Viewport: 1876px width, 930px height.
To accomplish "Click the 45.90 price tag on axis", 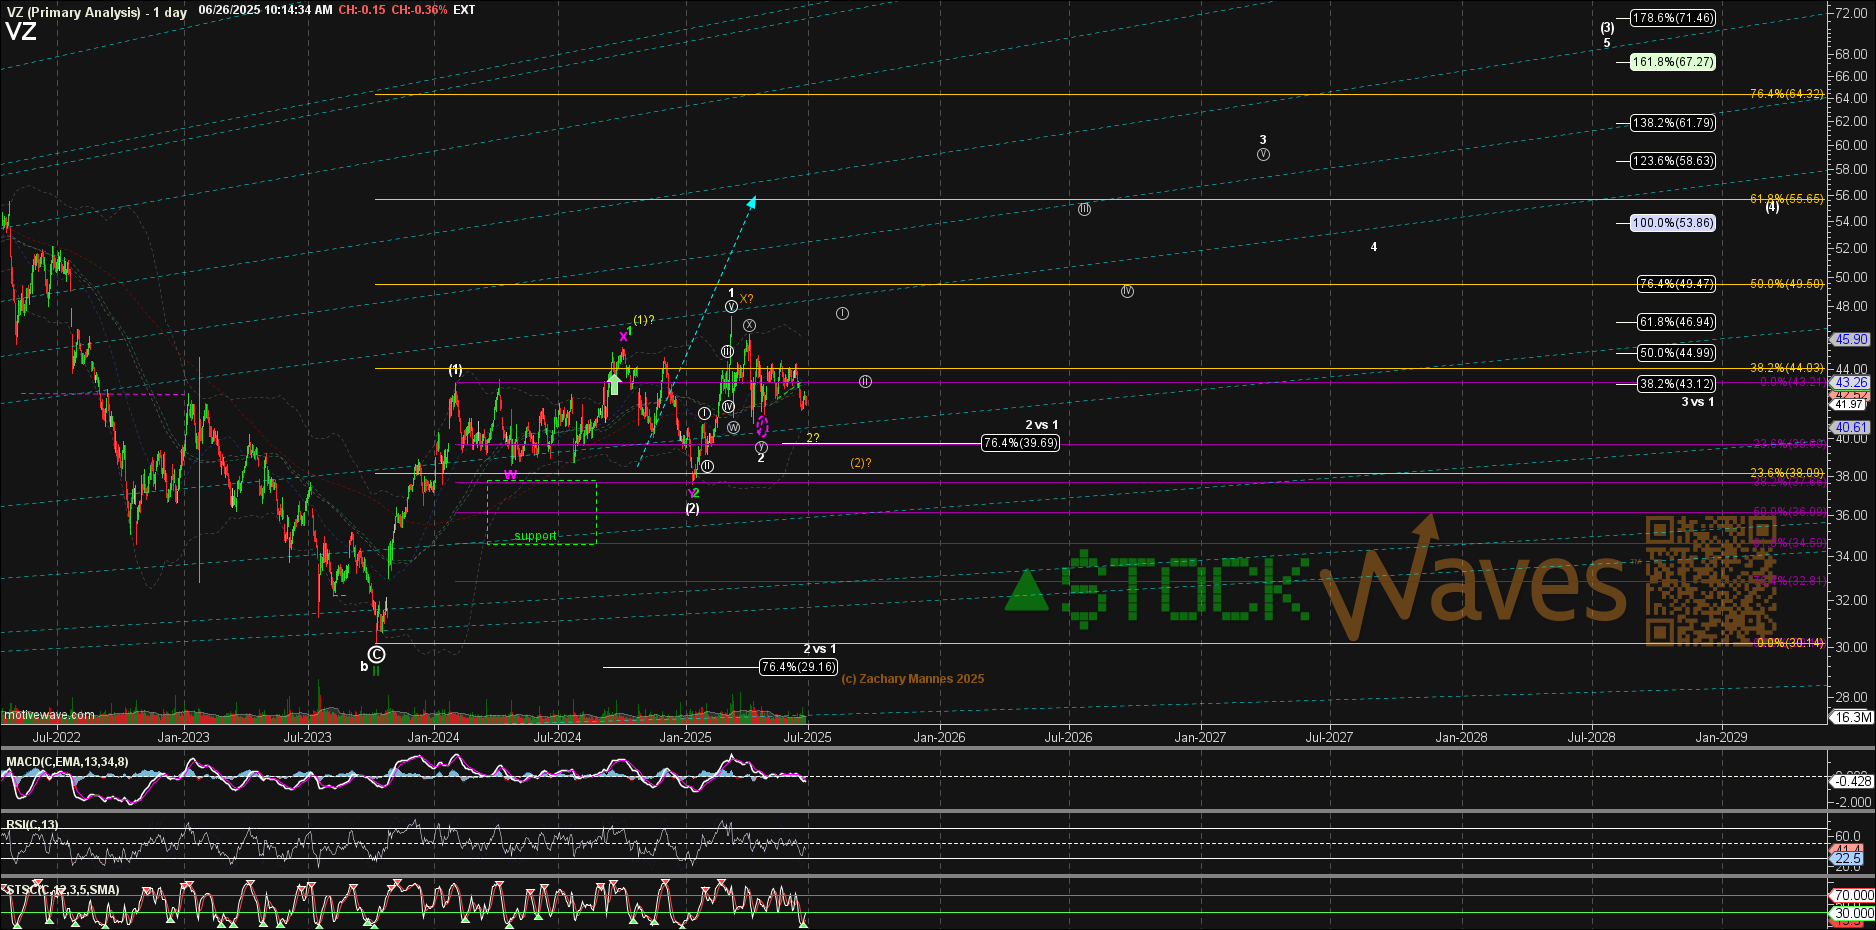I will coord(1851,340).
